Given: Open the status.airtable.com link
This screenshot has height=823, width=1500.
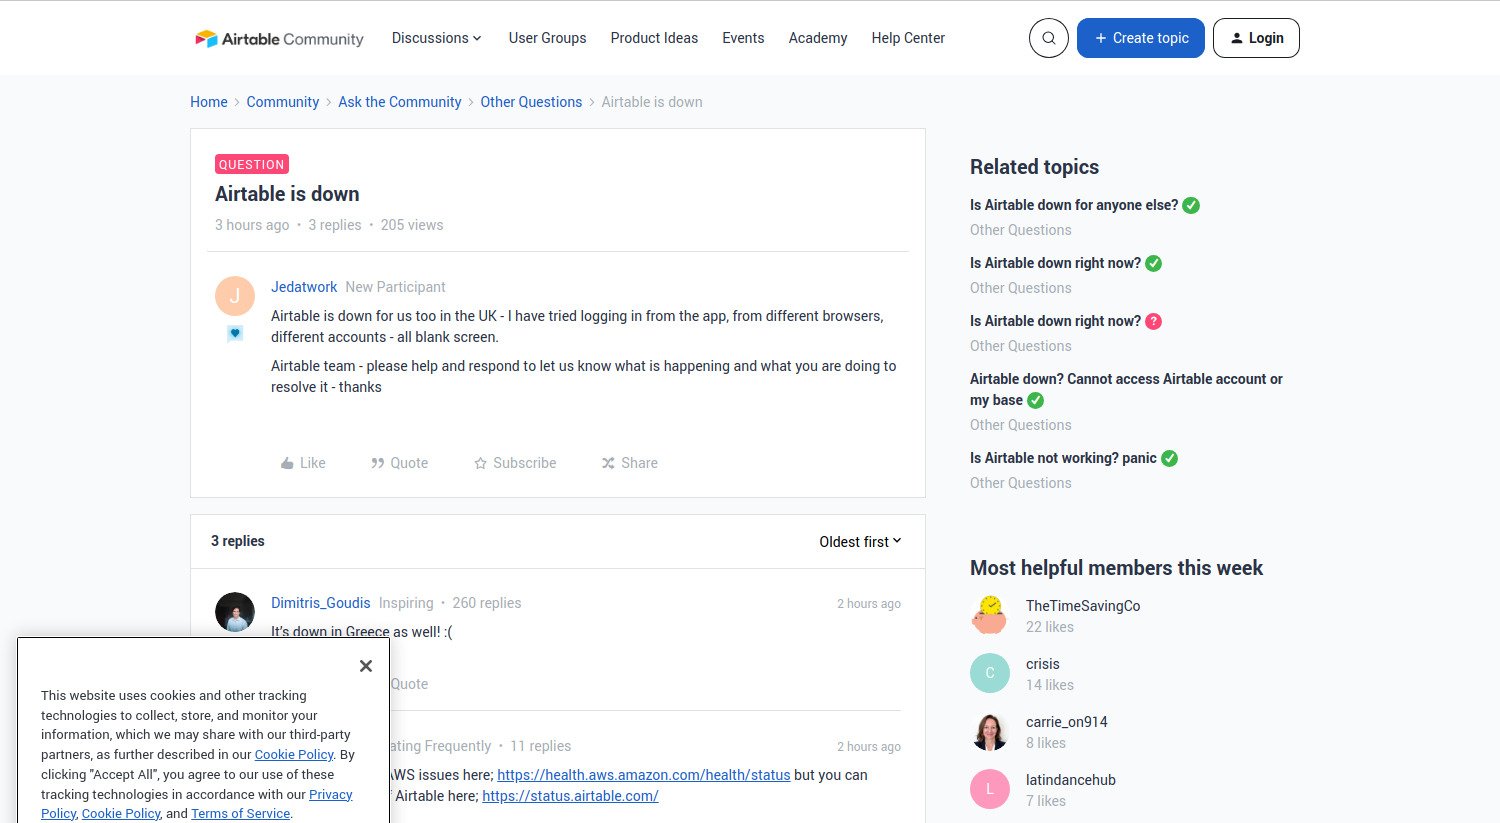Looking at the screenshot, I should (x=570, y=796).
